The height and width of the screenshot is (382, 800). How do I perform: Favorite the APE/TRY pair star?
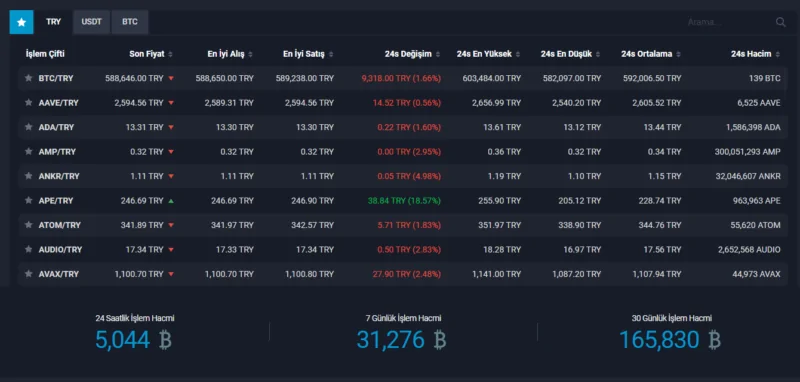tap(29, 201)
